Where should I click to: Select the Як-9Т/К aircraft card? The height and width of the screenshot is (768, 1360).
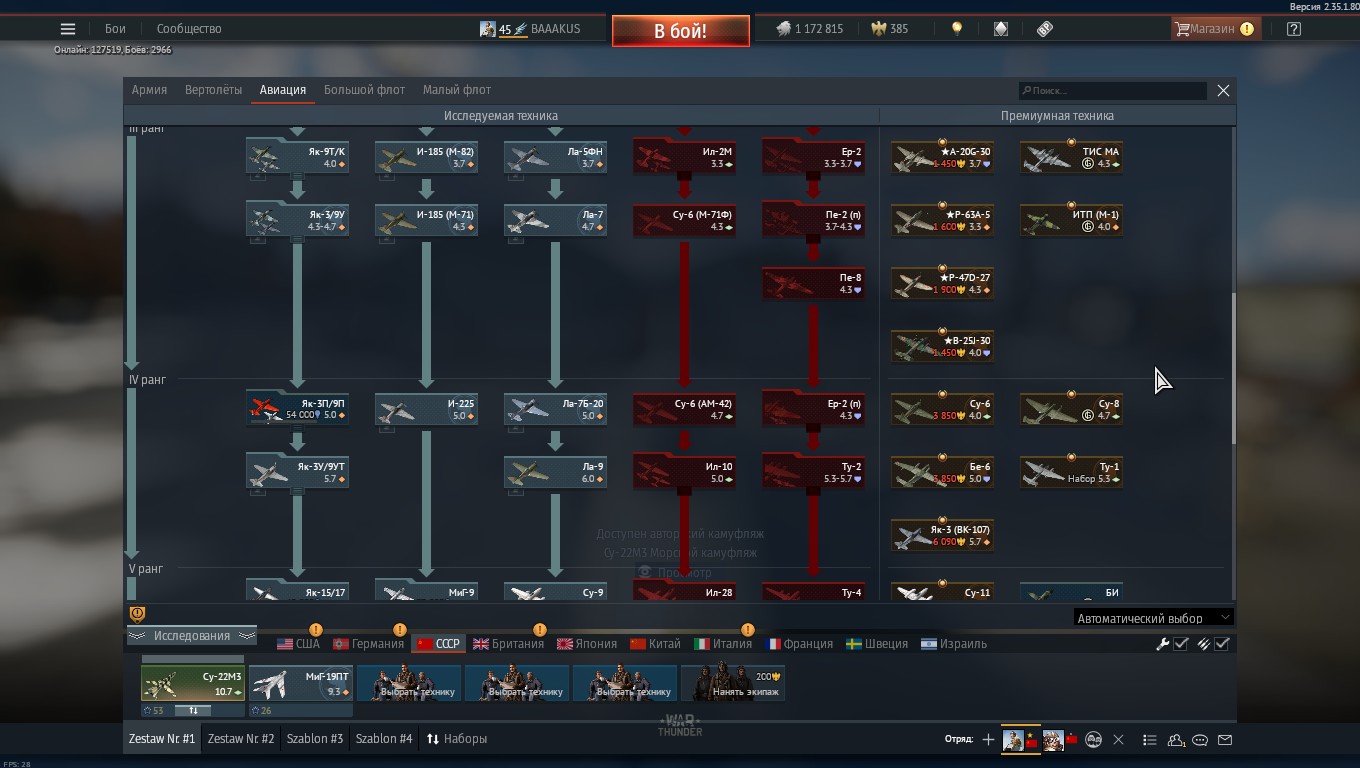pyautogui.click(x=297, y=157)
